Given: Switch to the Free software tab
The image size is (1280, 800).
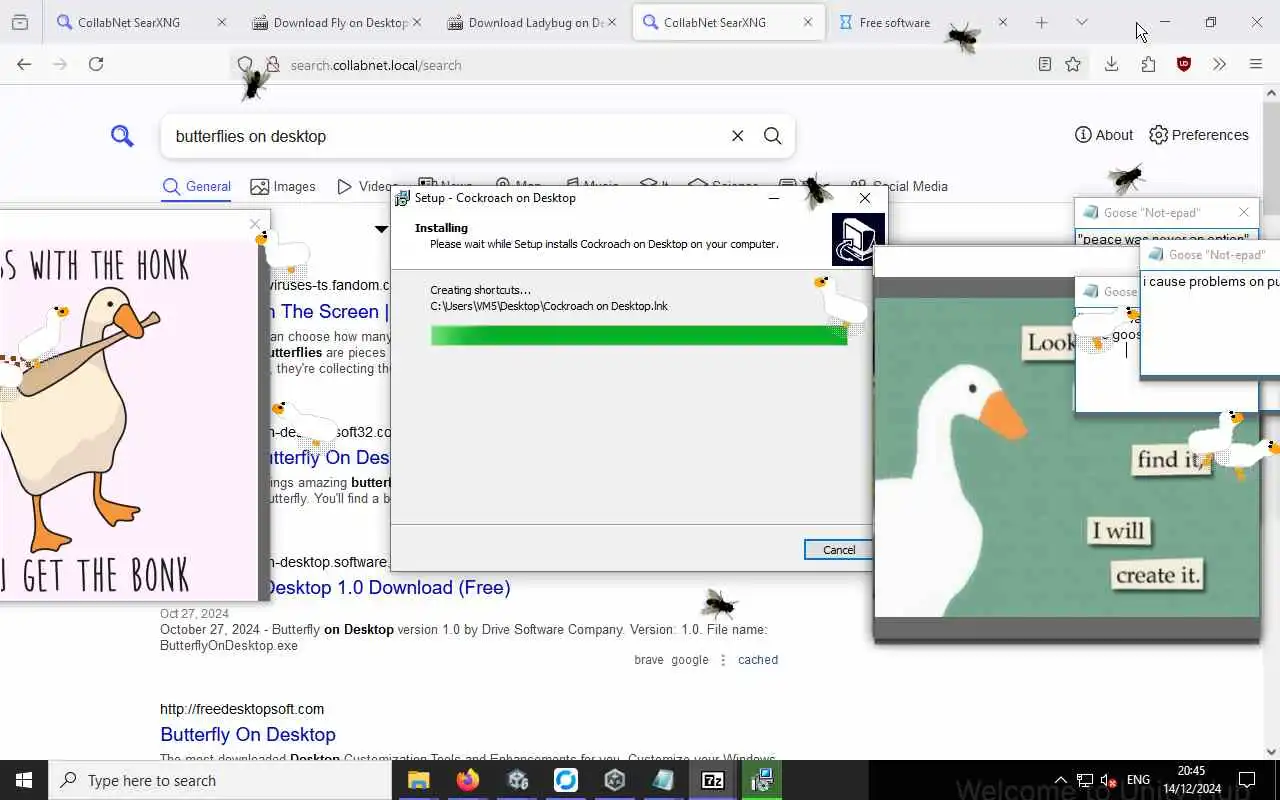Looking at the screenshot, I should click(x=895, y=22).
